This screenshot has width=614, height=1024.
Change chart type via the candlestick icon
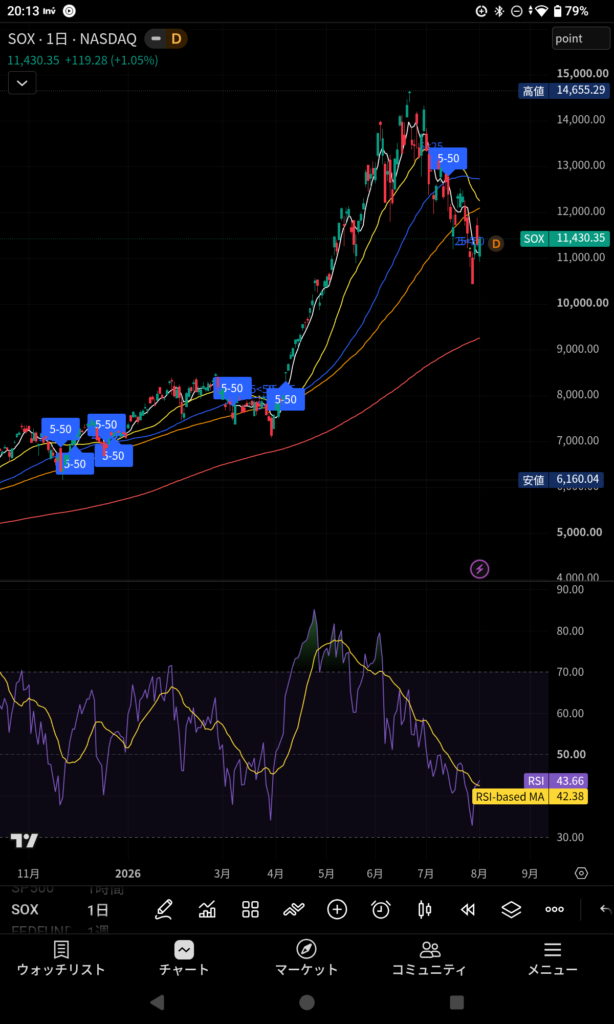tap(425, 909)
